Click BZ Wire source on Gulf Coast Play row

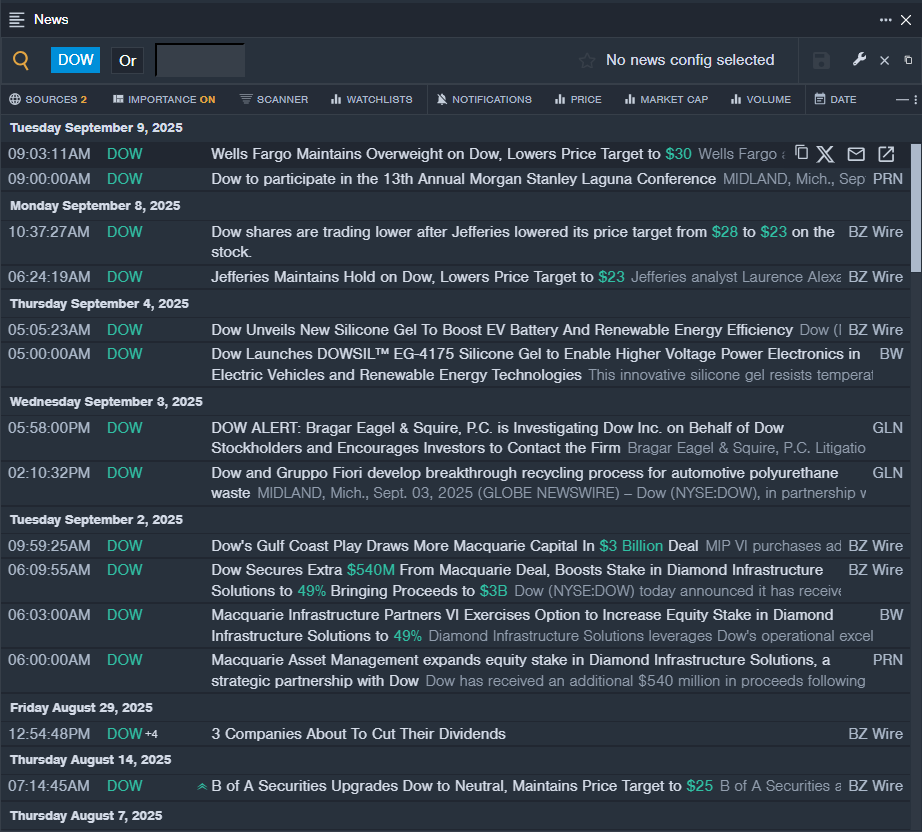(876, 546)
